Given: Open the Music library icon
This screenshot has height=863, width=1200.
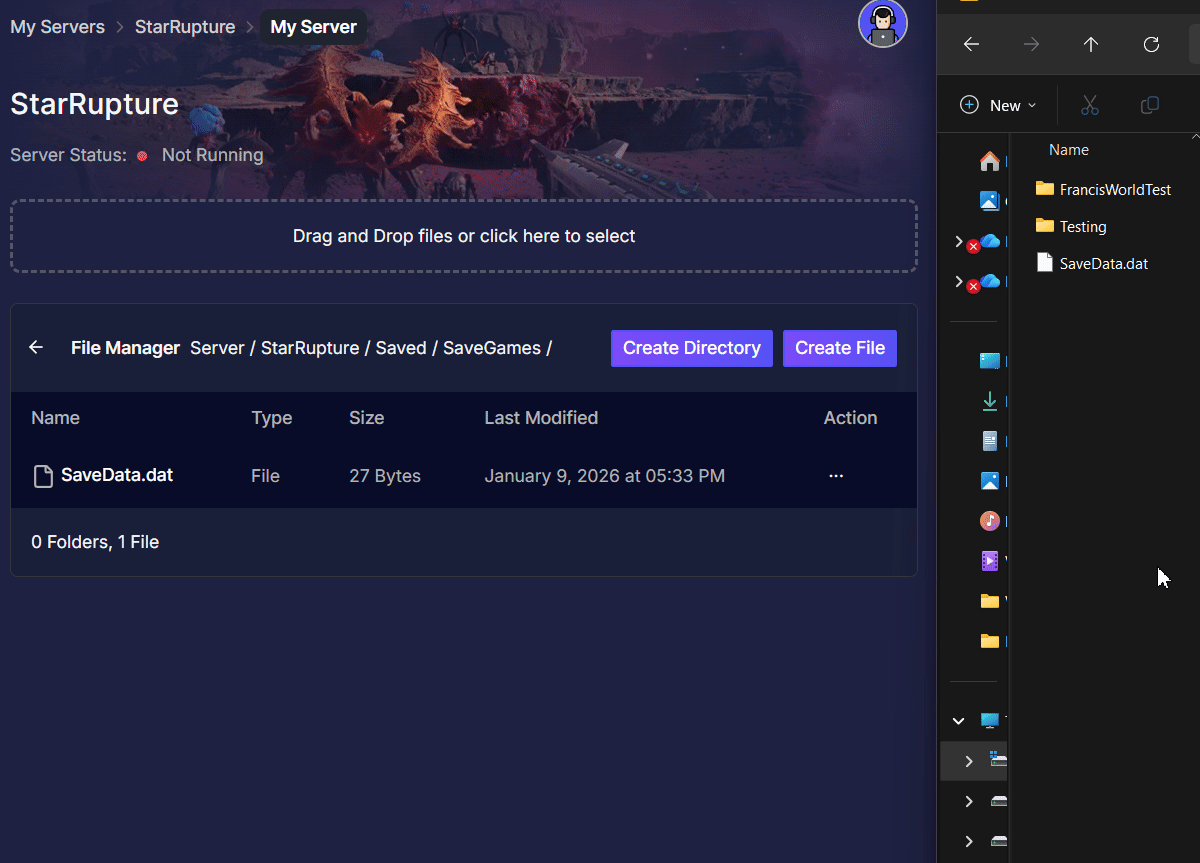Looking at the screenshot, I should 990,520.
